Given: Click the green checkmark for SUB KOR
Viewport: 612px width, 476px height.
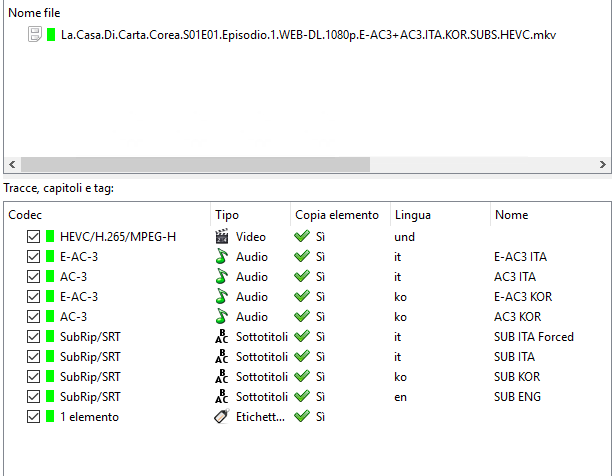Looking at the screenshot, I should tap(302, 376).
